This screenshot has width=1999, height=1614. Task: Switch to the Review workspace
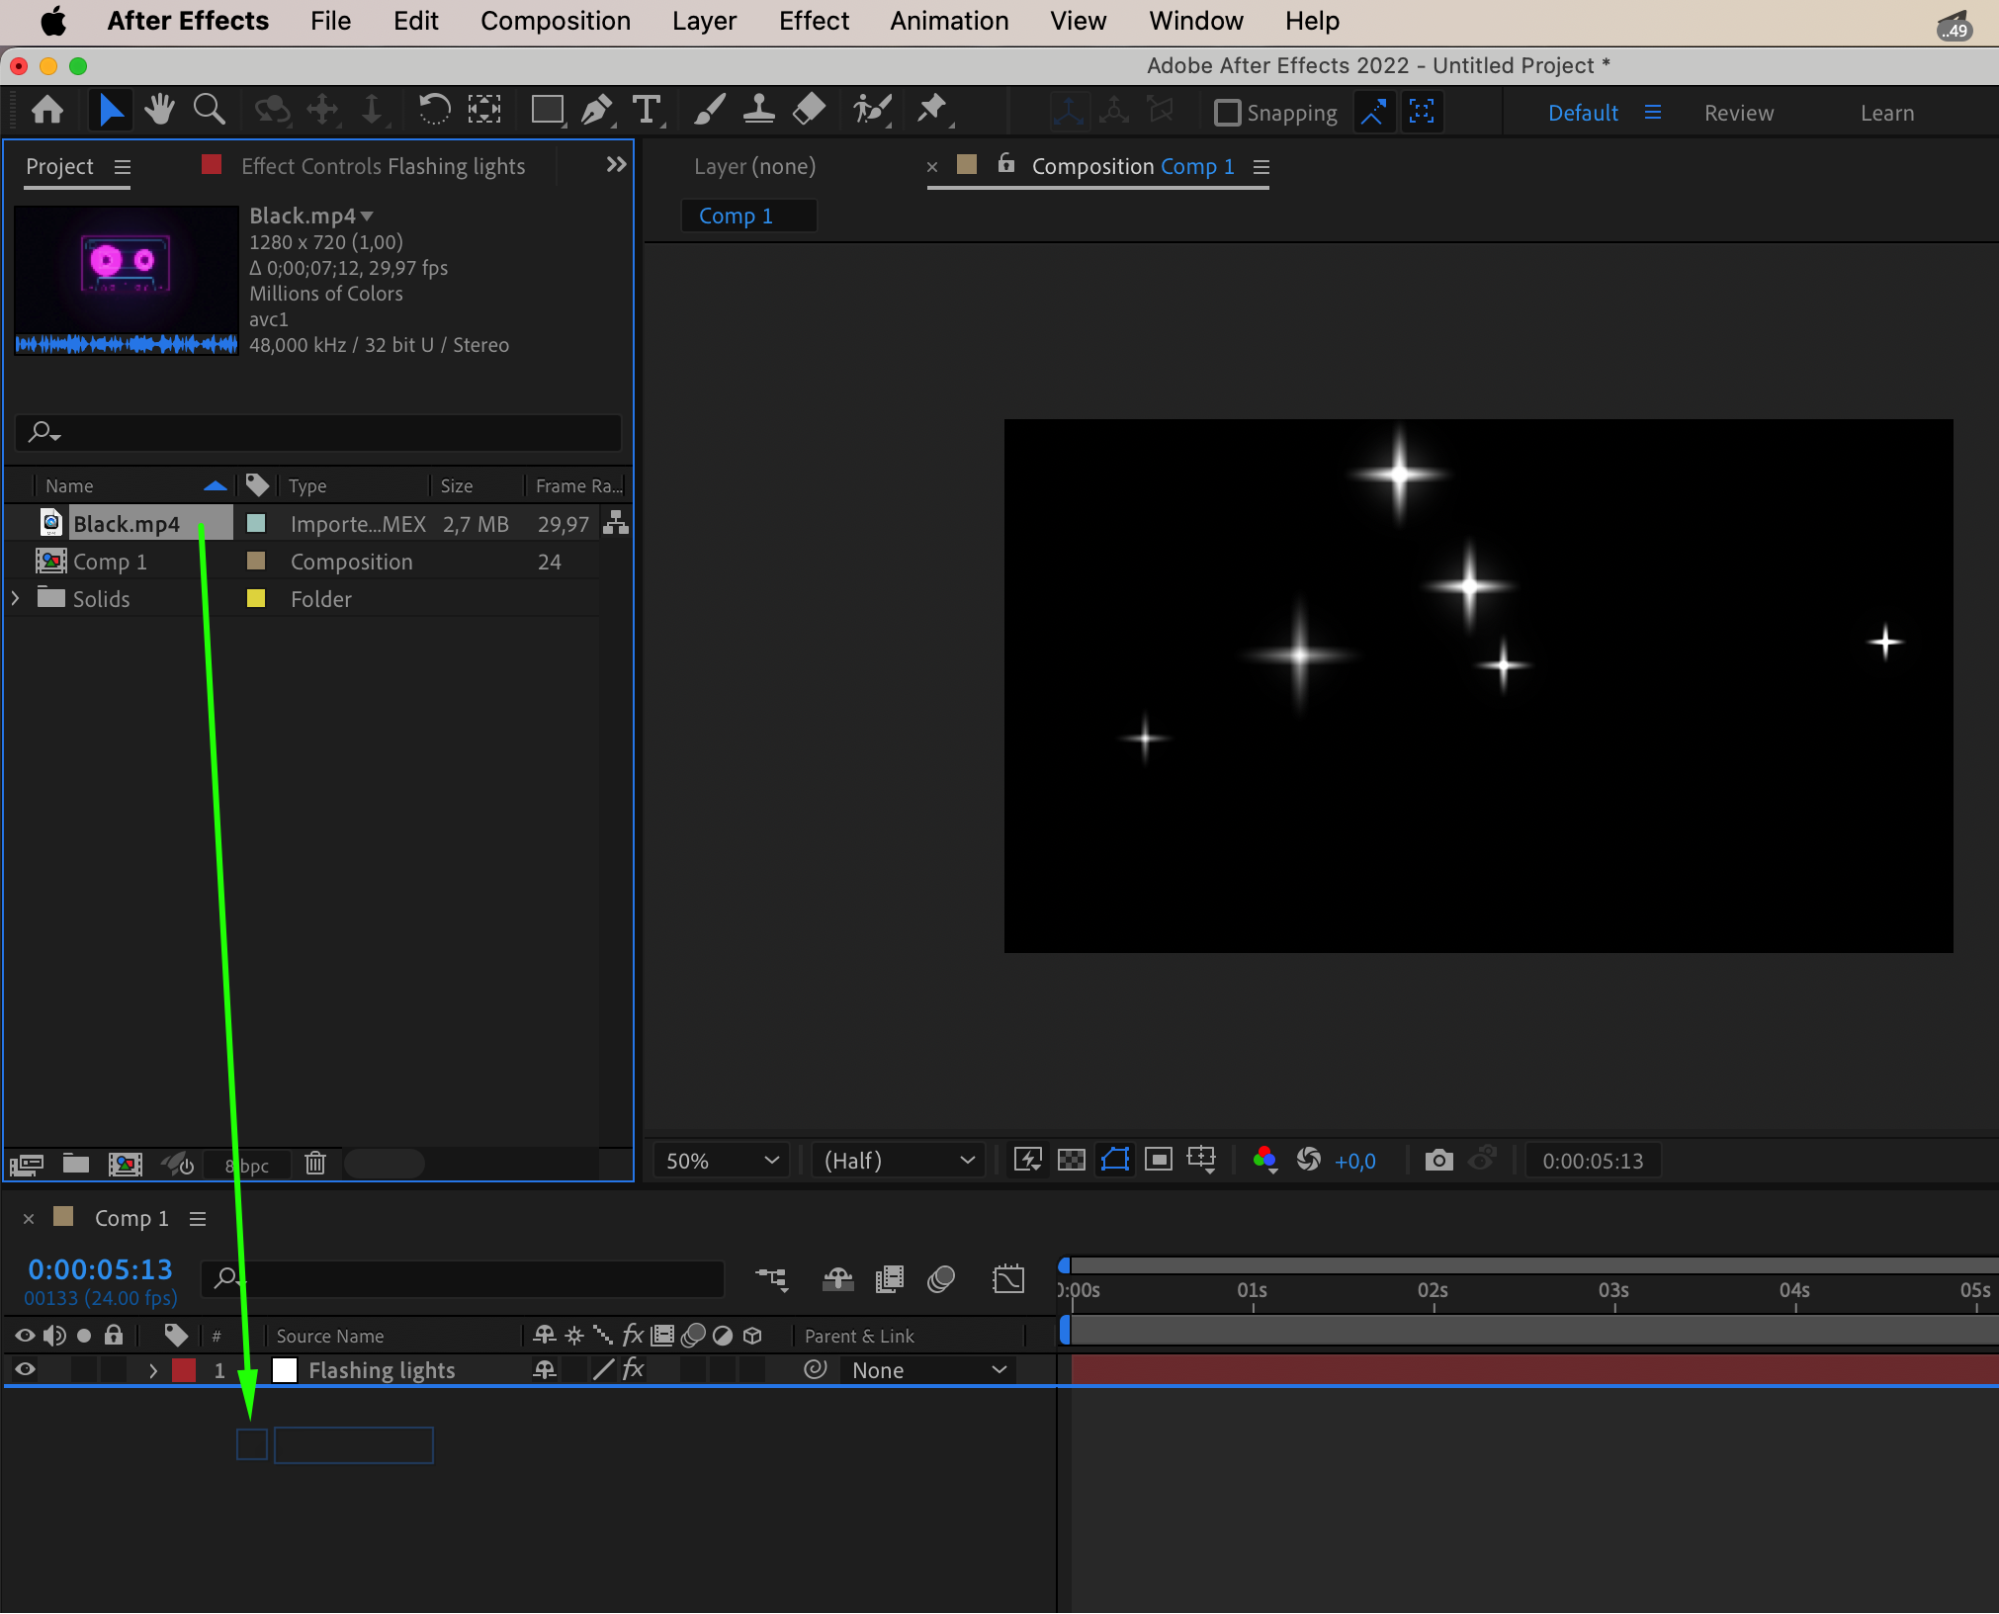click(x=1738, y=113)
